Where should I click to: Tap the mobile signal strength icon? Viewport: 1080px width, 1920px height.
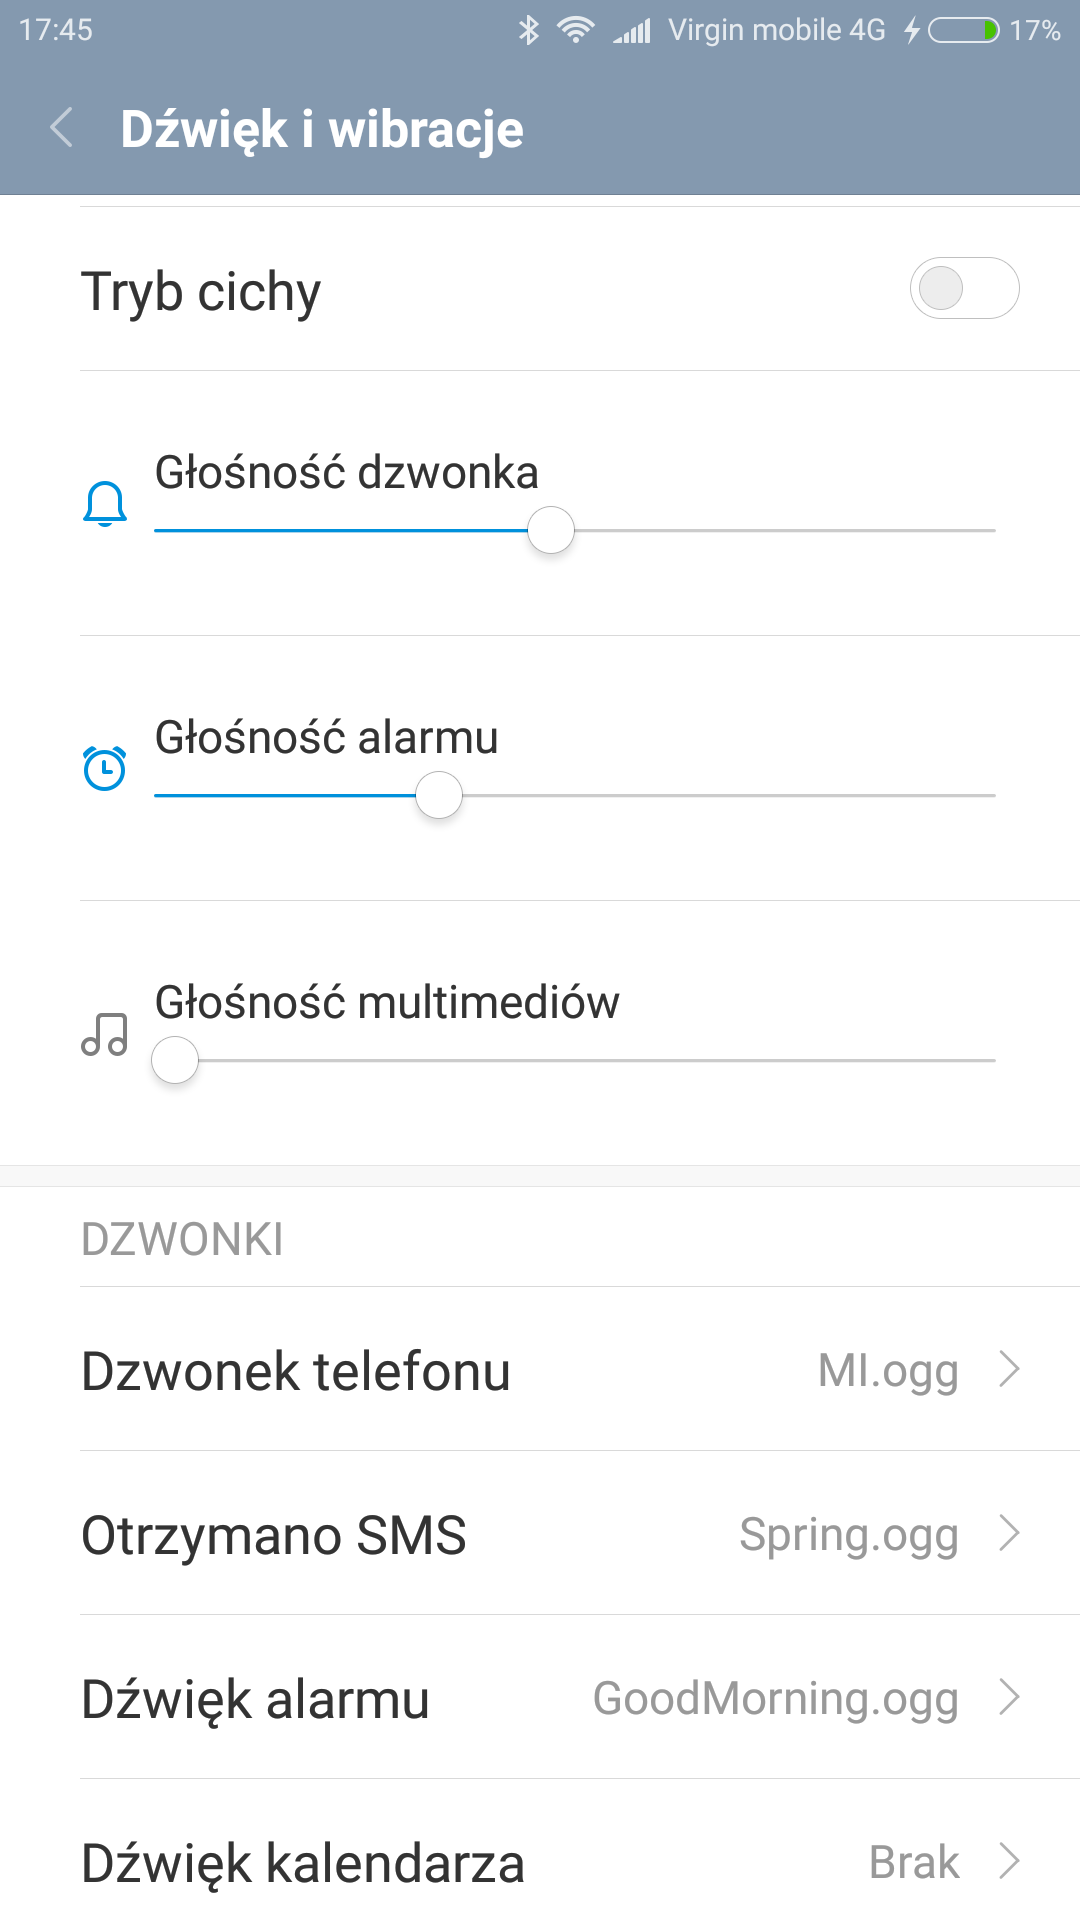[x=632, y=31]
